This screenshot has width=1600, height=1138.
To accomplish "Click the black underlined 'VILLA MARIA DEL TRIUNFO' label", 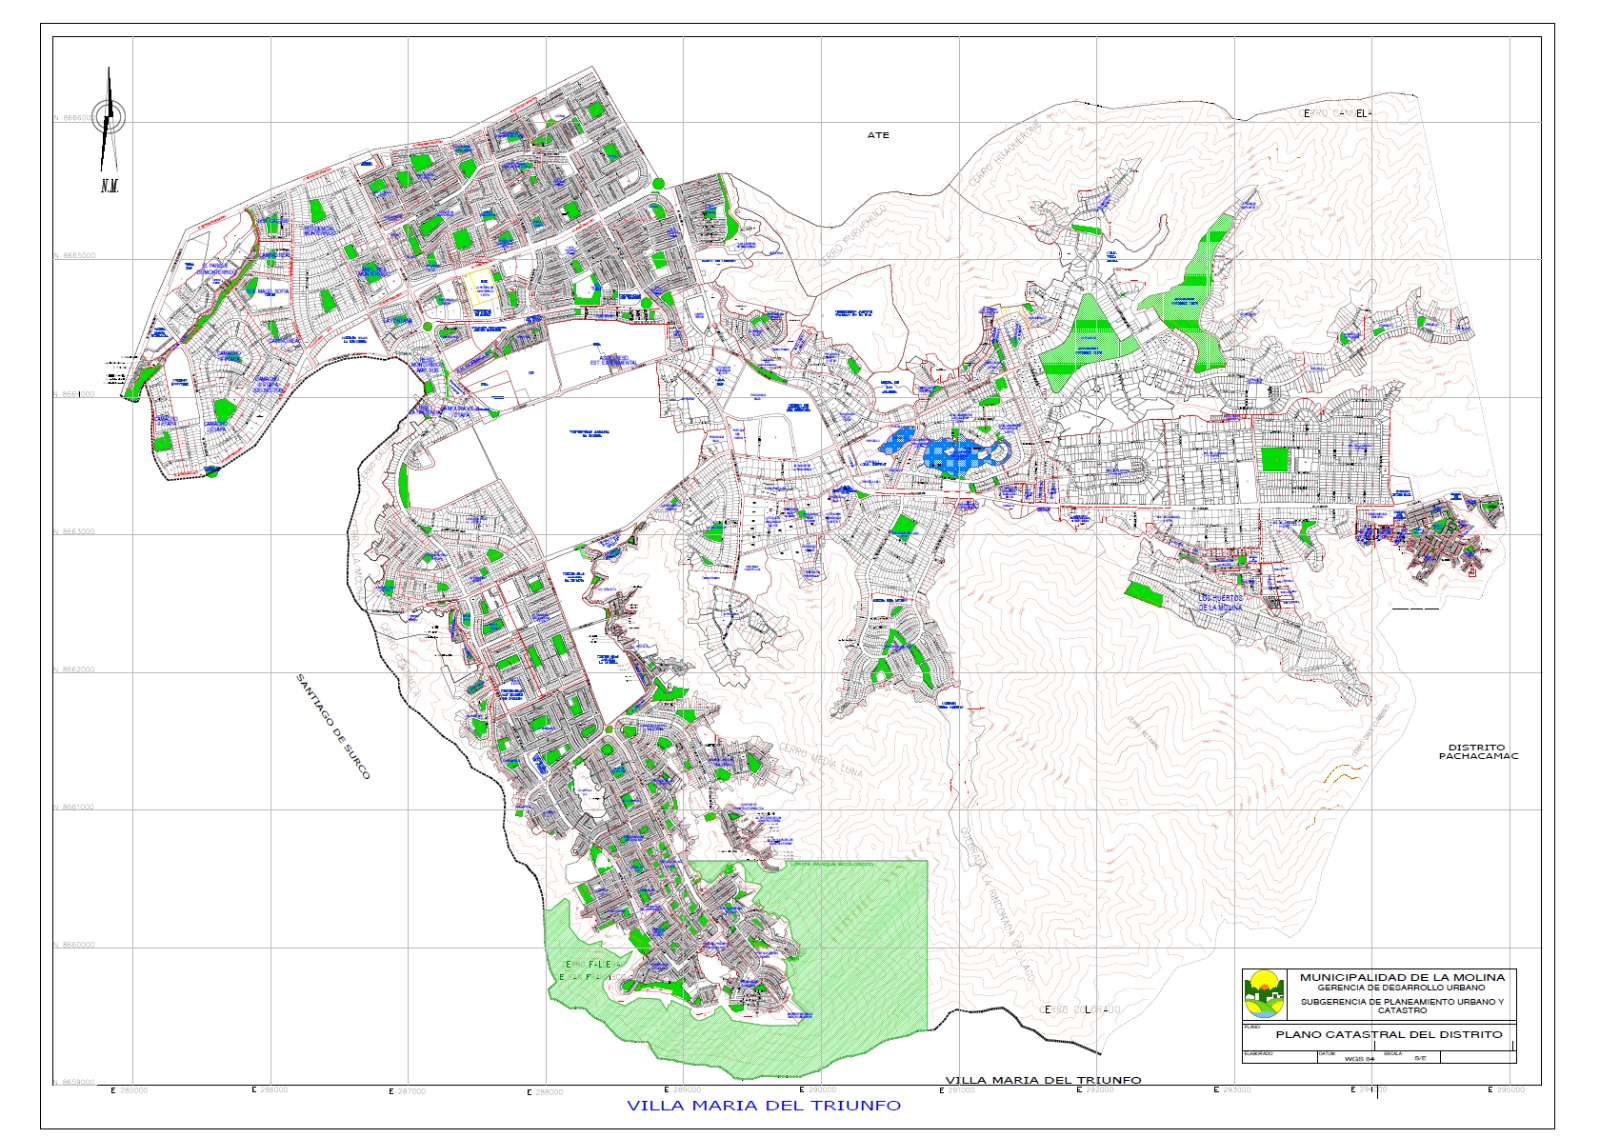I will [1043, 1080].
